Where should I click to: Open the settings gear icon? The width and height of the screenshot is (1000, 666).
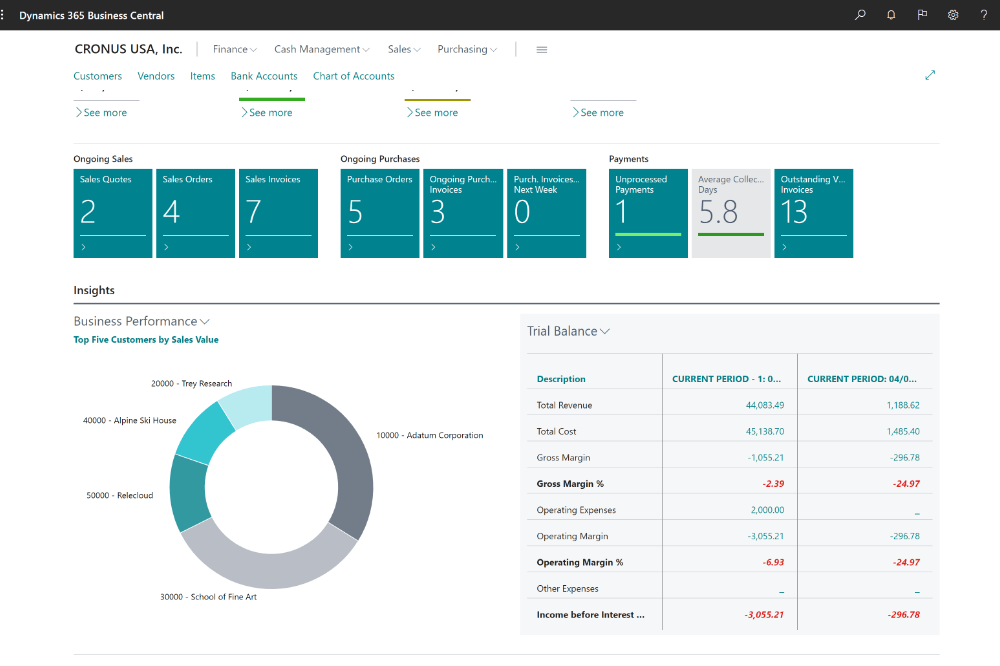tap(953, 15)
